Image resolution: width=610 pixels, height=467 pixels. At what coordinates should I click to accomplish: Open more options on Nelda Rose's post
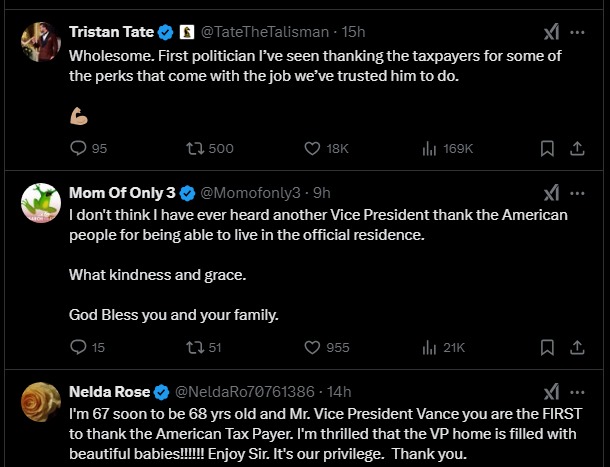click(x=577, y=391)
